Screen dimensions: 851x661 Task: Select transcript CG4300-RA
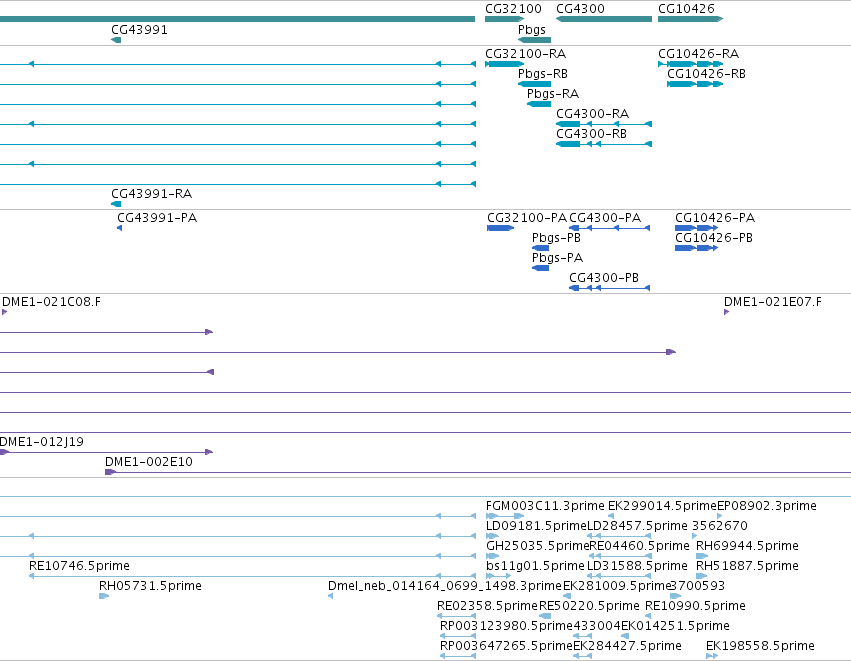click(x=604, y=124)
